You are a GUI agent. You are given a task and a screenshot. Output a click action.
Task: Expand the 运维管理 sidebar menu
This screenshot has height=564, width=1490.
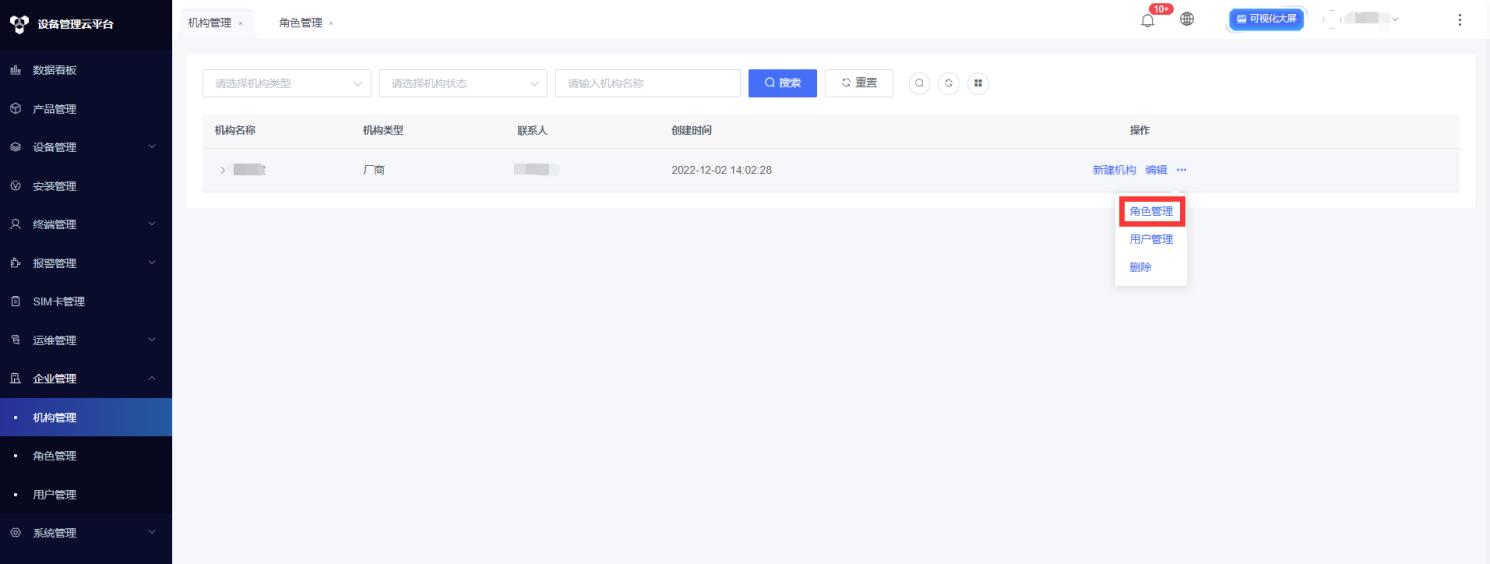point(152,340)
